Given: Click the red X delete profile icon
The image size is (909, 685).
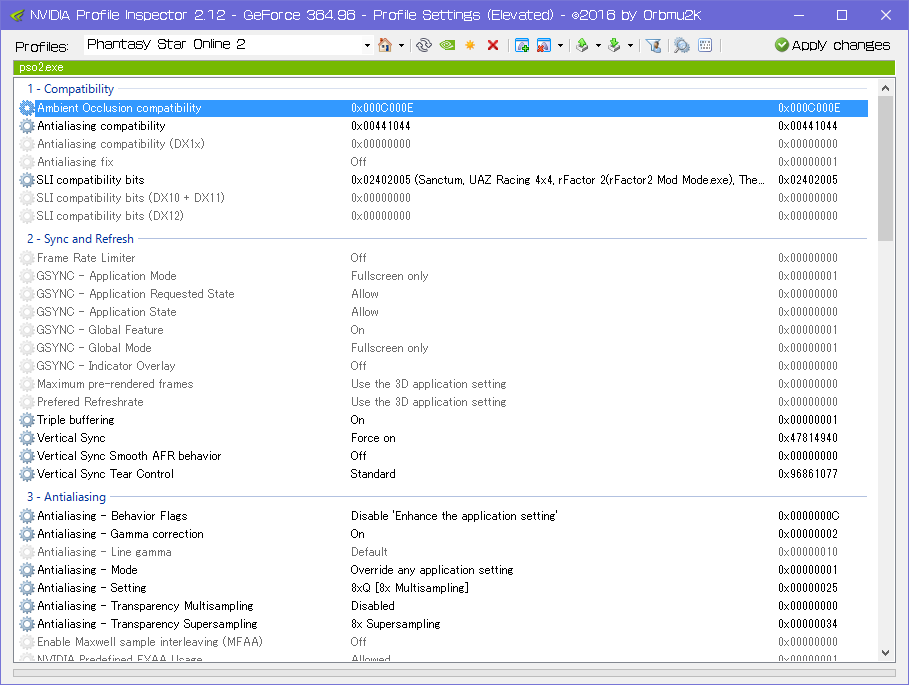Looking at the screenshot, I should coord(493,45).
